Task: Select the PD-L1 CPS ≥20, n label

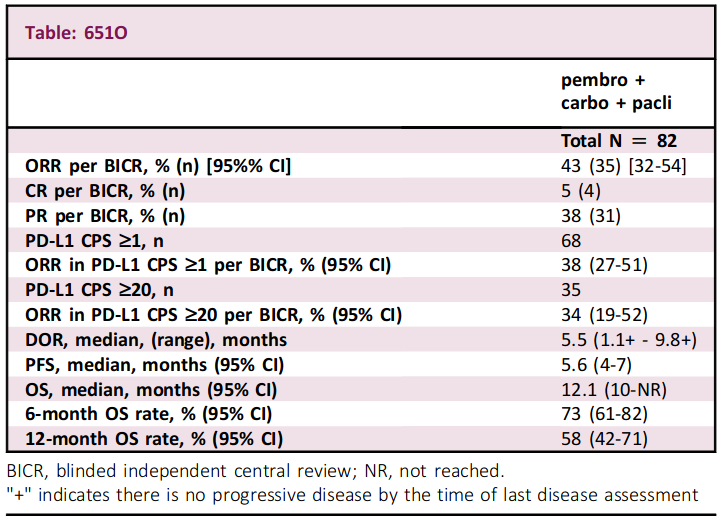Action: [100, 290]
